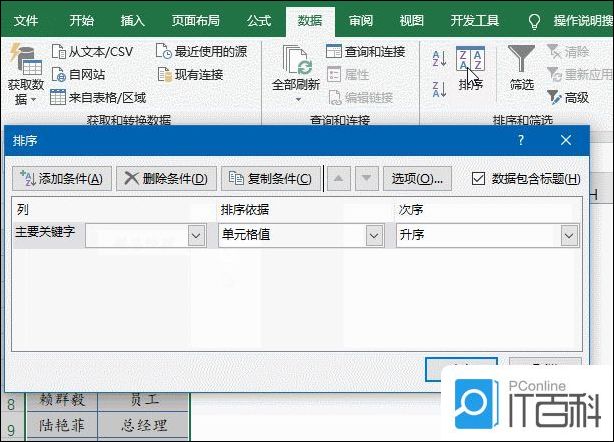This screenshot has width=614, height=442.
Task: Open the 排序依据 单元格值 dropdown
Action: [374, 235]
